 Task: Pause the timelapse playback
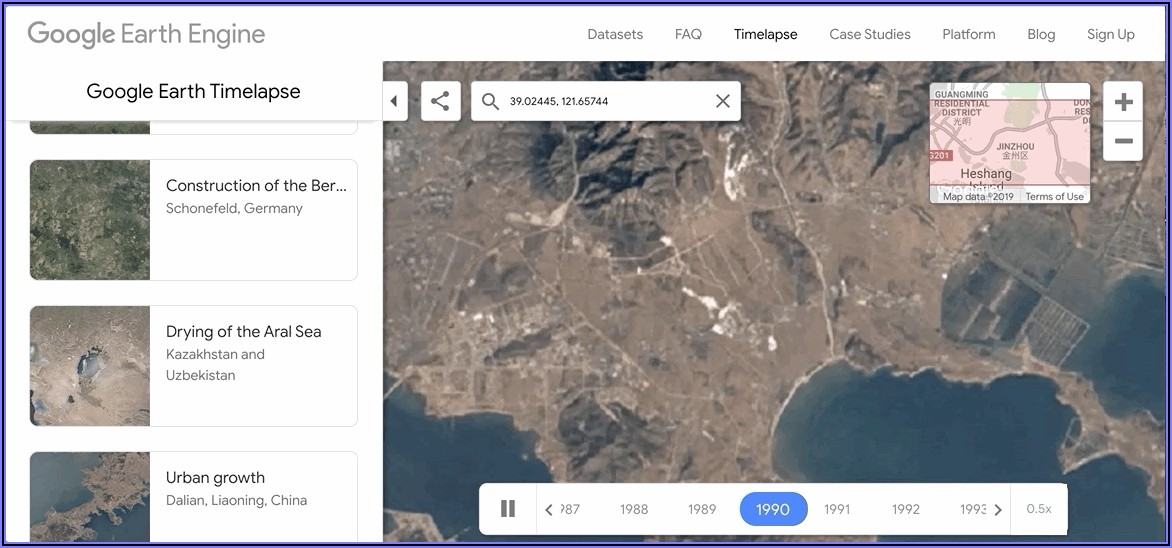point(508,509)
